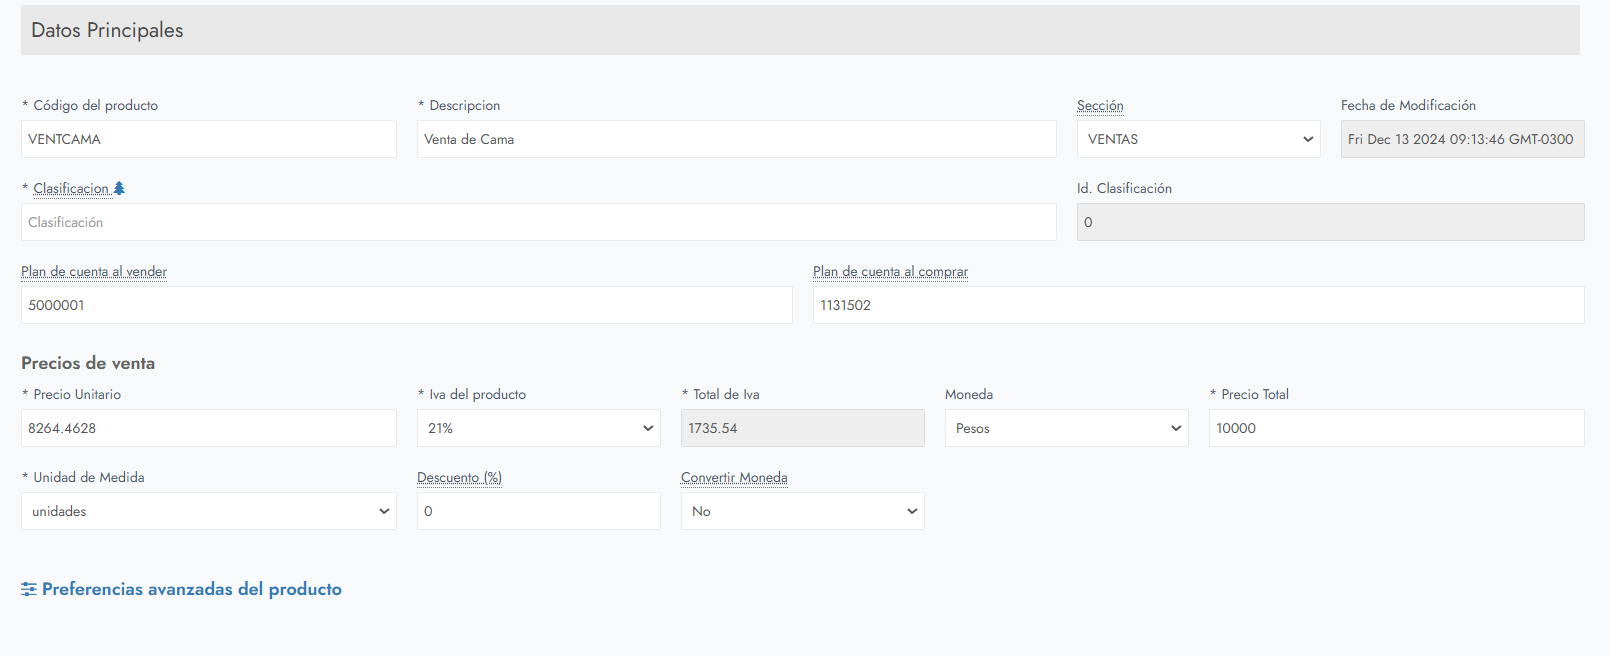
Task: Open the Moneda dropdown showing Pesos
Action: tap(1066, 428)
